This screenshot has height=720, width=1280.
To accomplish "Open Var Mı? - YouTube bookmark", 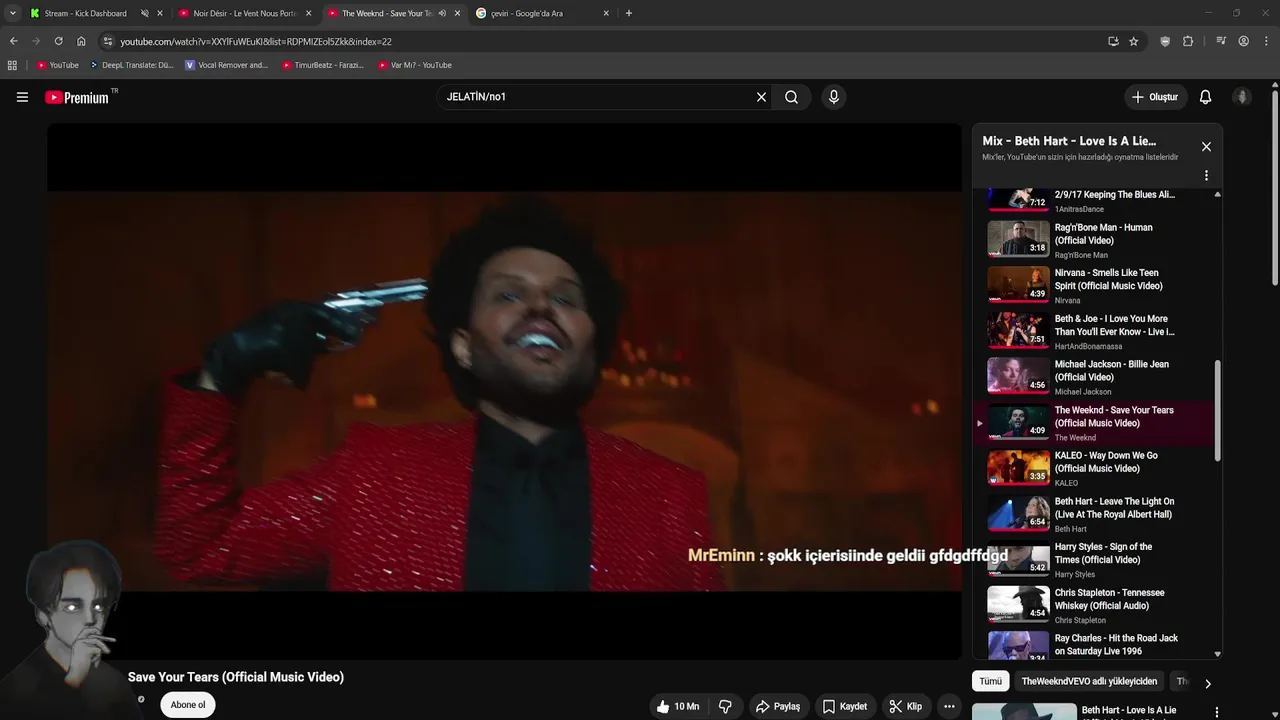I will coord(415,65).
